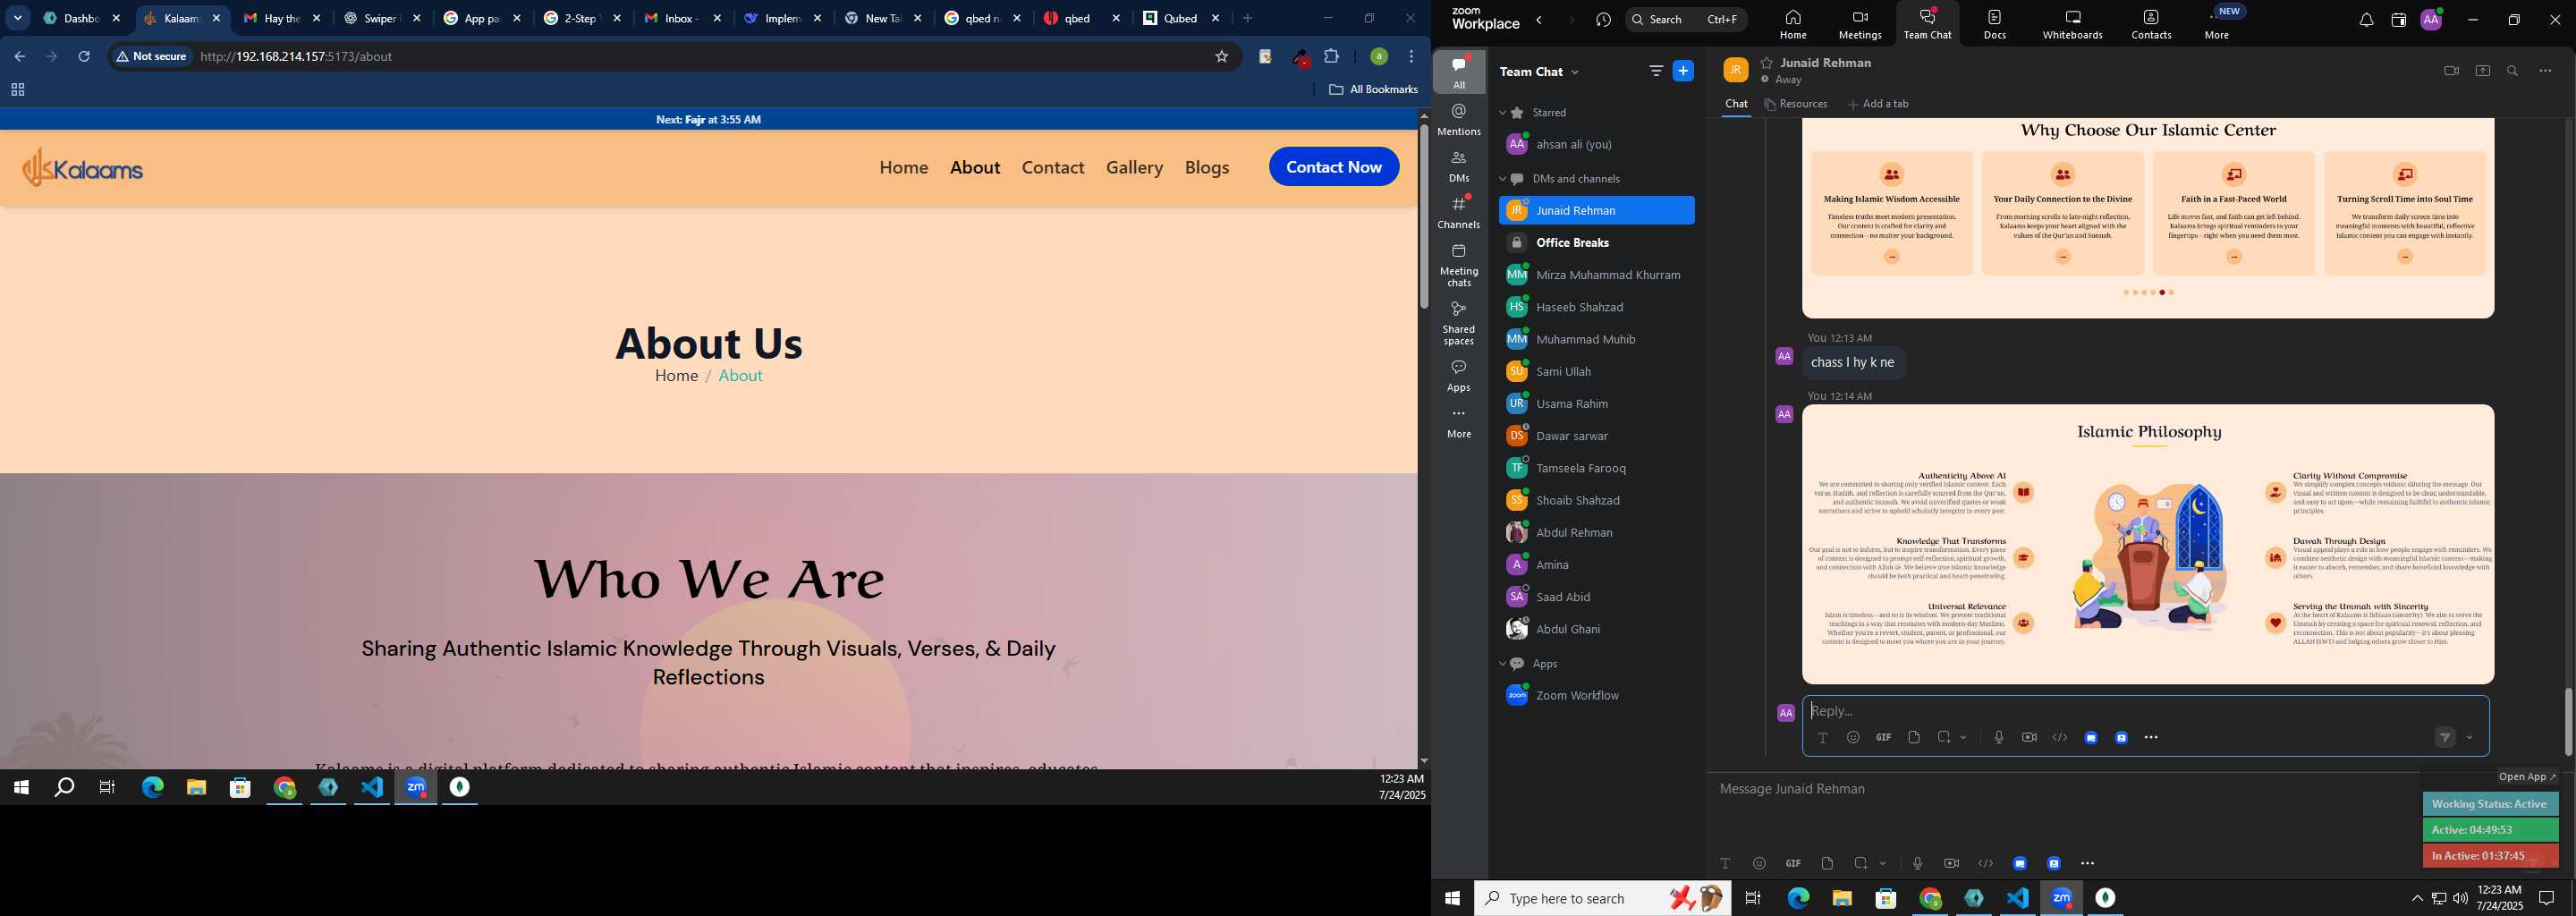Open chat with Mirza Muhammad Khurram
This screenshot has width=2576, height=916.
1596,275
